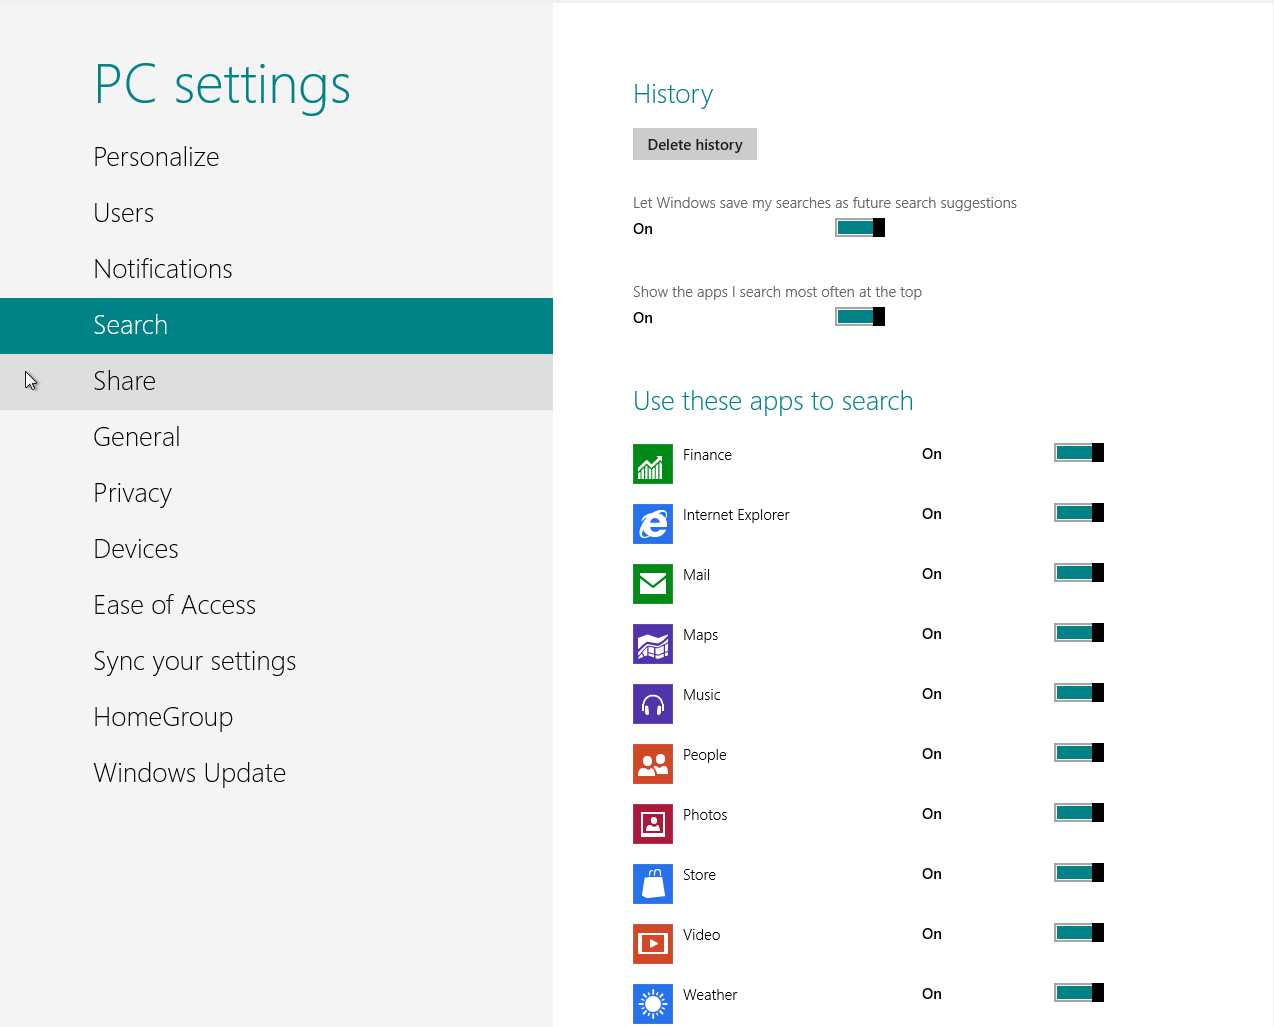Click the Music headphones icon
Image resolution: width=1274 pixels, height=1027 pixels.
pos(653,704)
